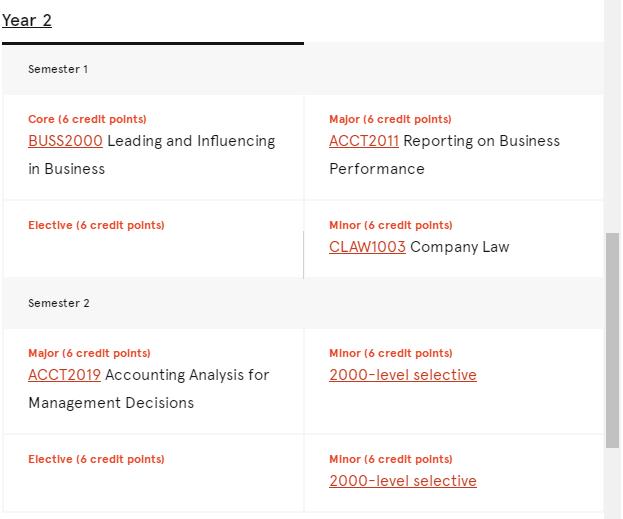Open second 2000-level selective link at bottom
The height and width of the screenshot is (519, 623).
pyautogui.click(x=402, y=481)
